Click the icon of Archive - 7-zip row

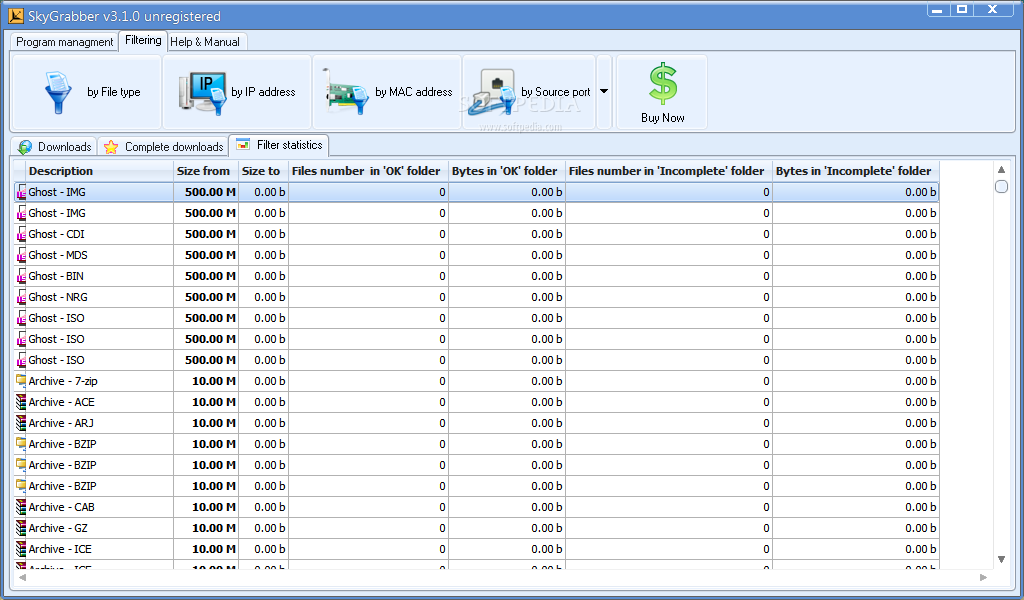pos(21,381)
